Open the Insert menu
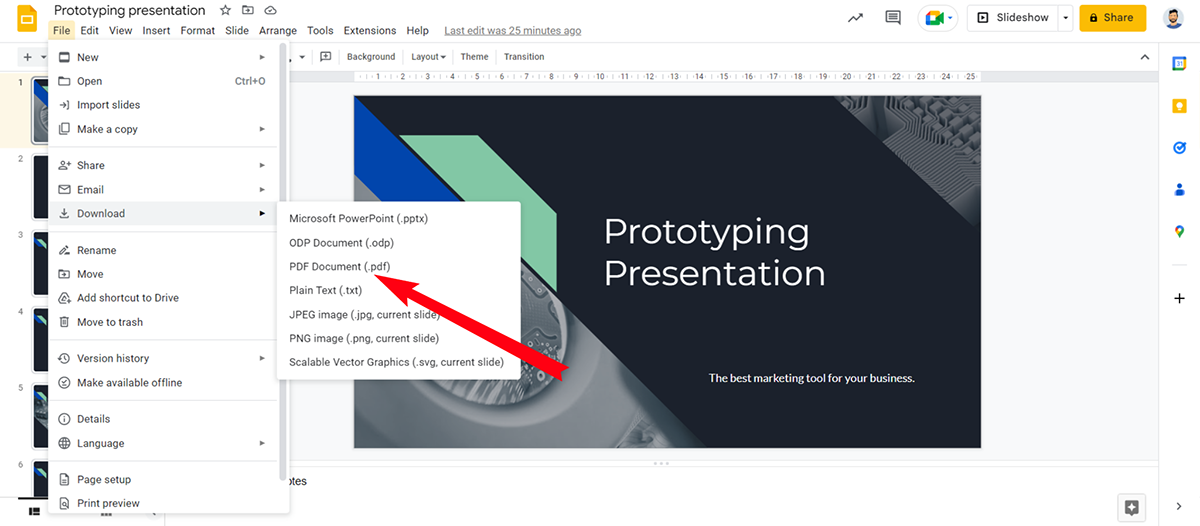The image size is (1200, 526). tap(156, 31)
